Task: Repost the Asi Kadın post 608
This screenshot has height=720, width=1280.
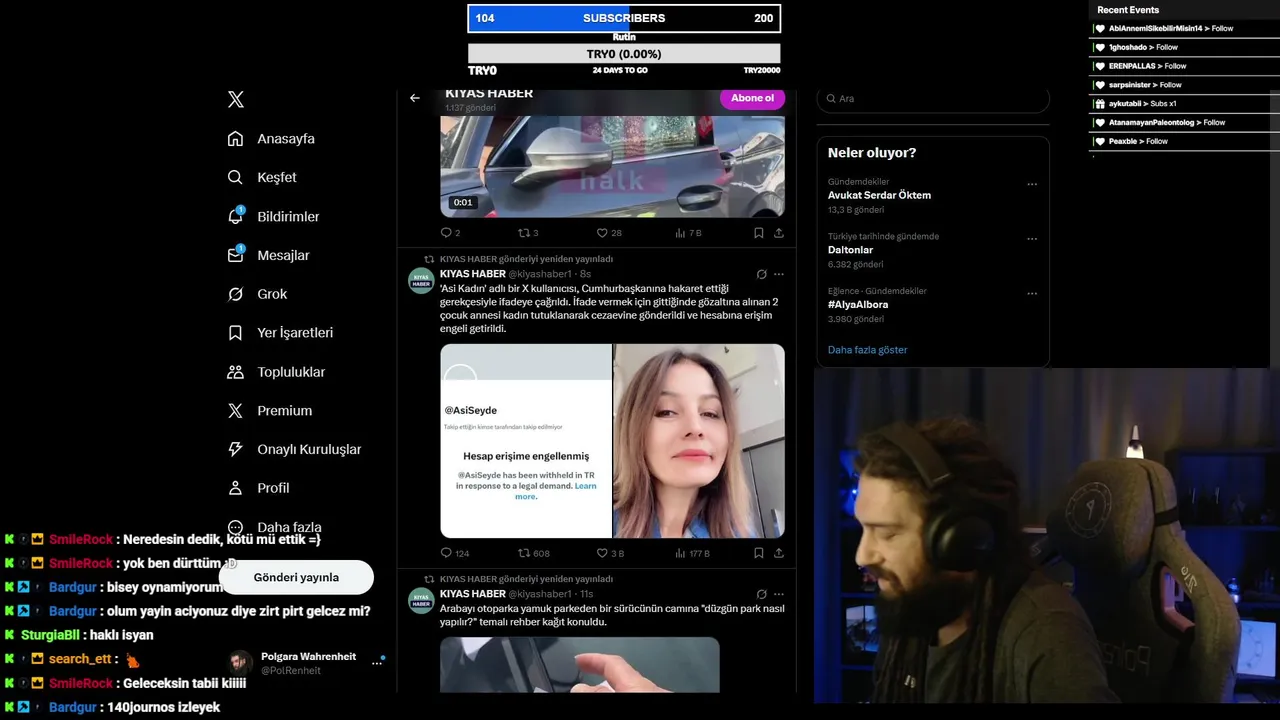Action: (x=534, y=553)
